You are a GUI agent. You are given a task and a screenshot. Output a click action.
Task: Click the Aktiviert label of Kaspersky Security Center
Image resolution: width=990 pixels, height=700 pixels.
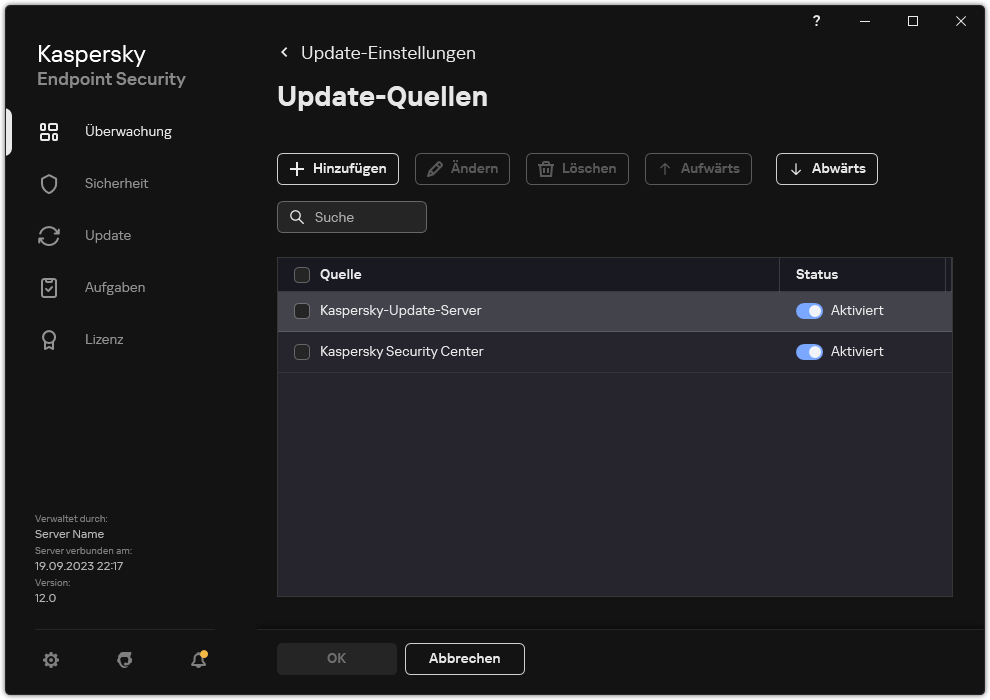click(x=857, y=352)
